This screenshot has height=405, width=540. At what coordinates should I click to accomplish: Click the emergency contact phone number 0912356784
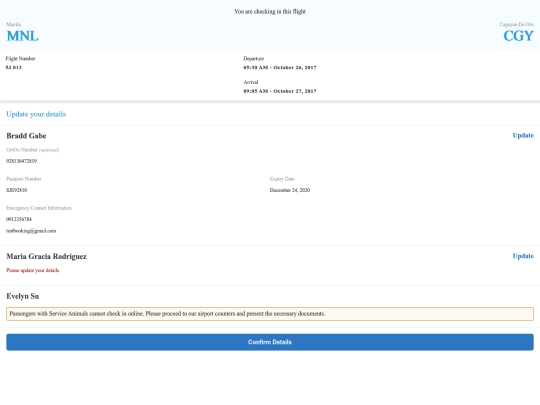[x=19, y=219]
